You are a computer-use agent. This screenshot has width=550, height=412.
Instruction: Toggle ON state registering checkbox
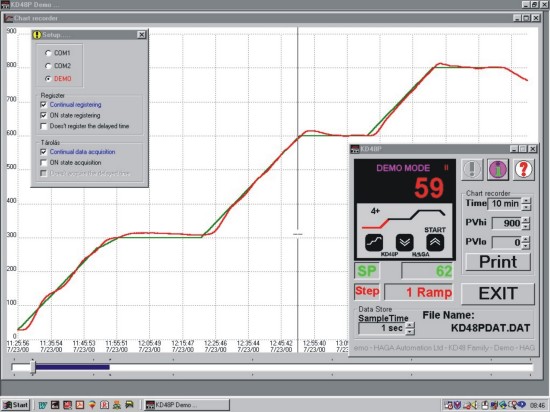43,115
